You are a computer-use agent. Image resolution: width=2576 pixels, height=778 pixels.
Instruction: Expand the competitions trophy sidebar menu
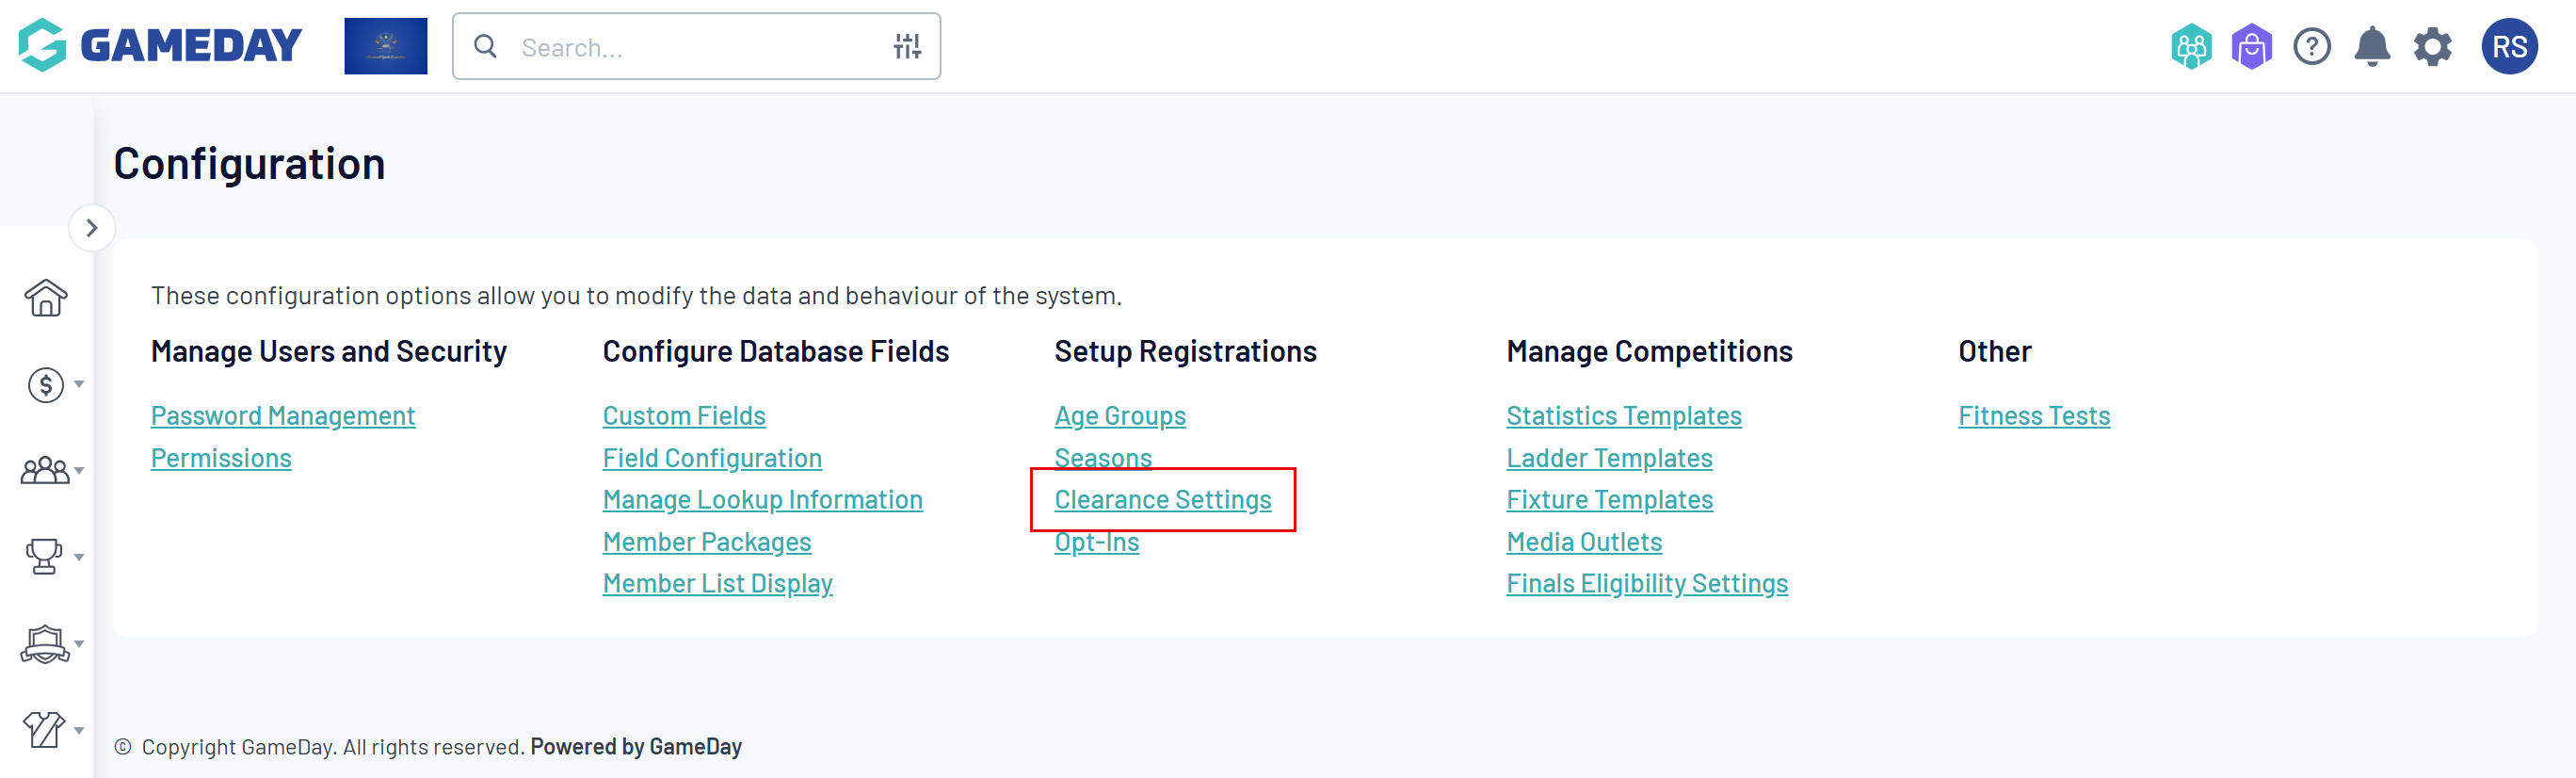52,556
